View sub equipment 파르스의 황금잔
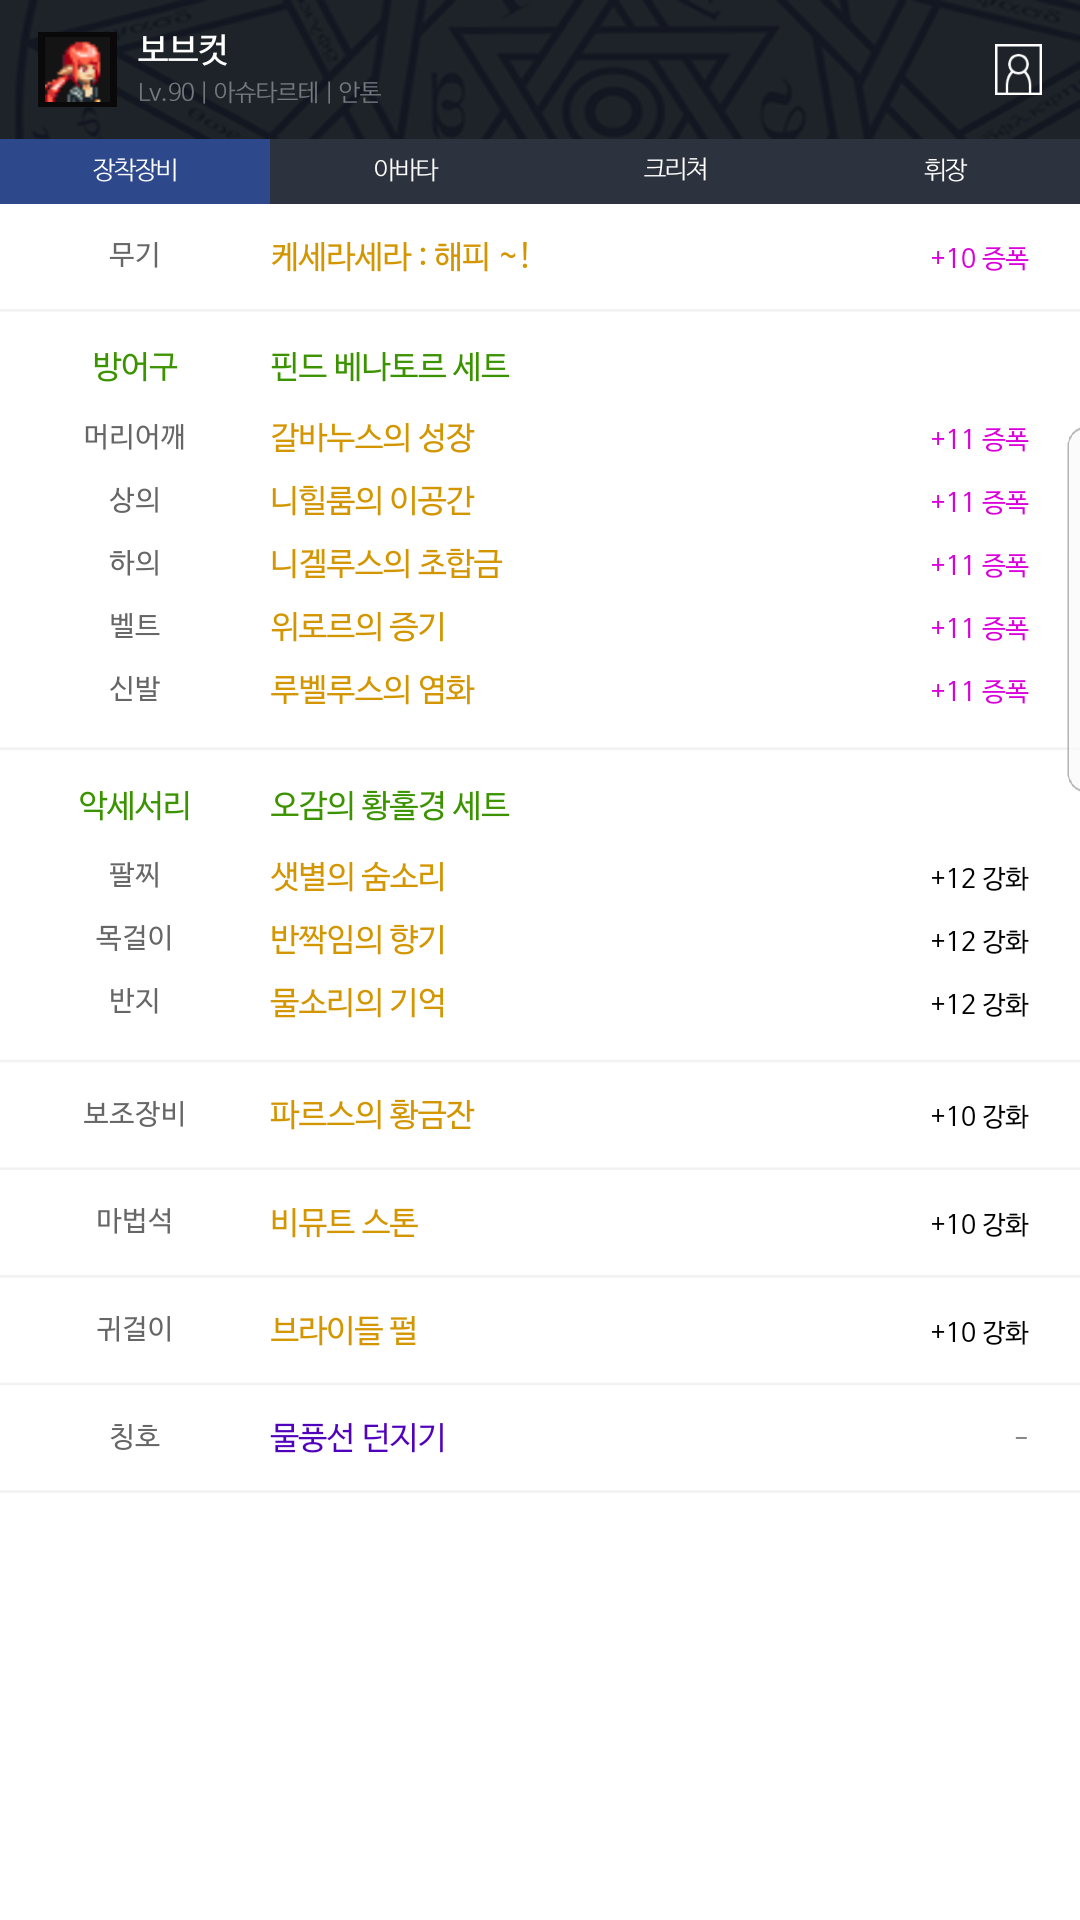Screen dimensions: 1080x1920 pos(372,1114)
